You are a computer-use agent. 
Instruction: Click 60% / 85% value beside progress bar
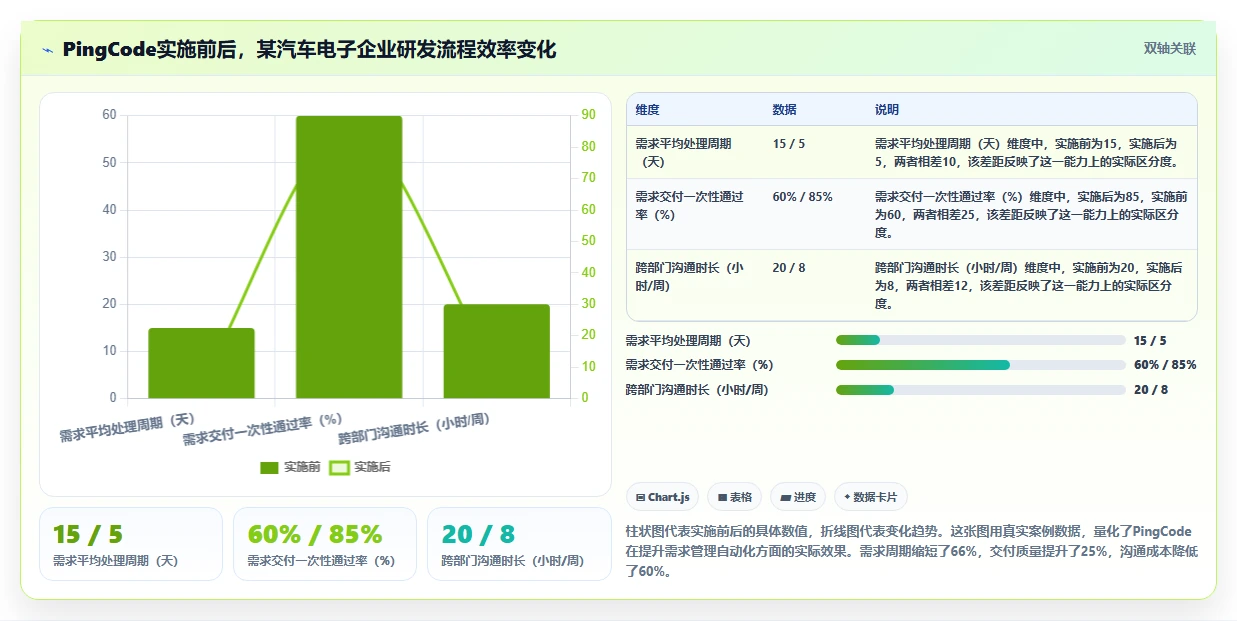[1165, 365]
